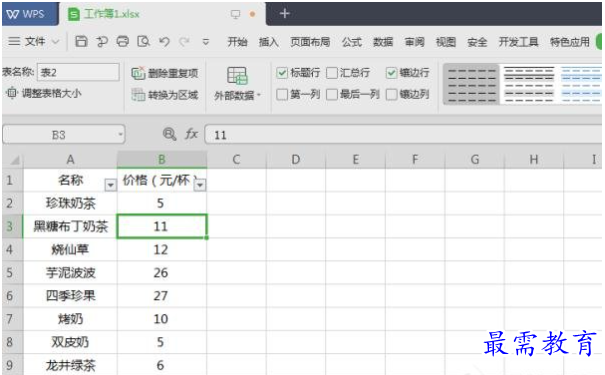Click the cell 芋泥波波
This screenshot has width=605, height=375.
pyautogui.click(x=70, y=273)
